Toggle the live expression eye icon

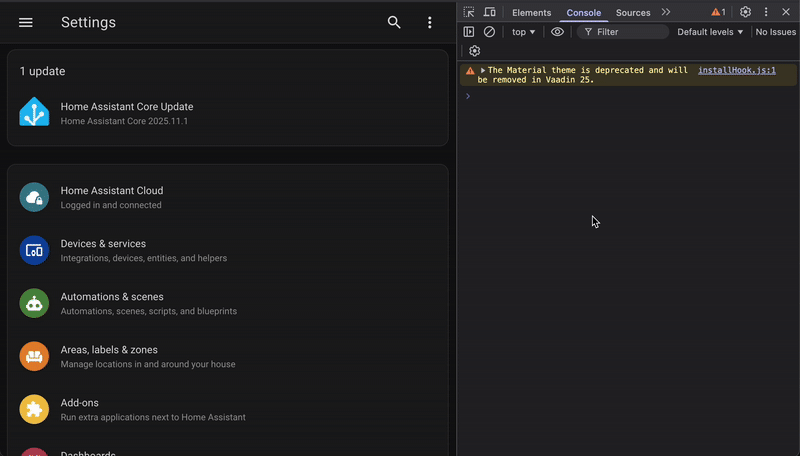click(x=557, y=32)
